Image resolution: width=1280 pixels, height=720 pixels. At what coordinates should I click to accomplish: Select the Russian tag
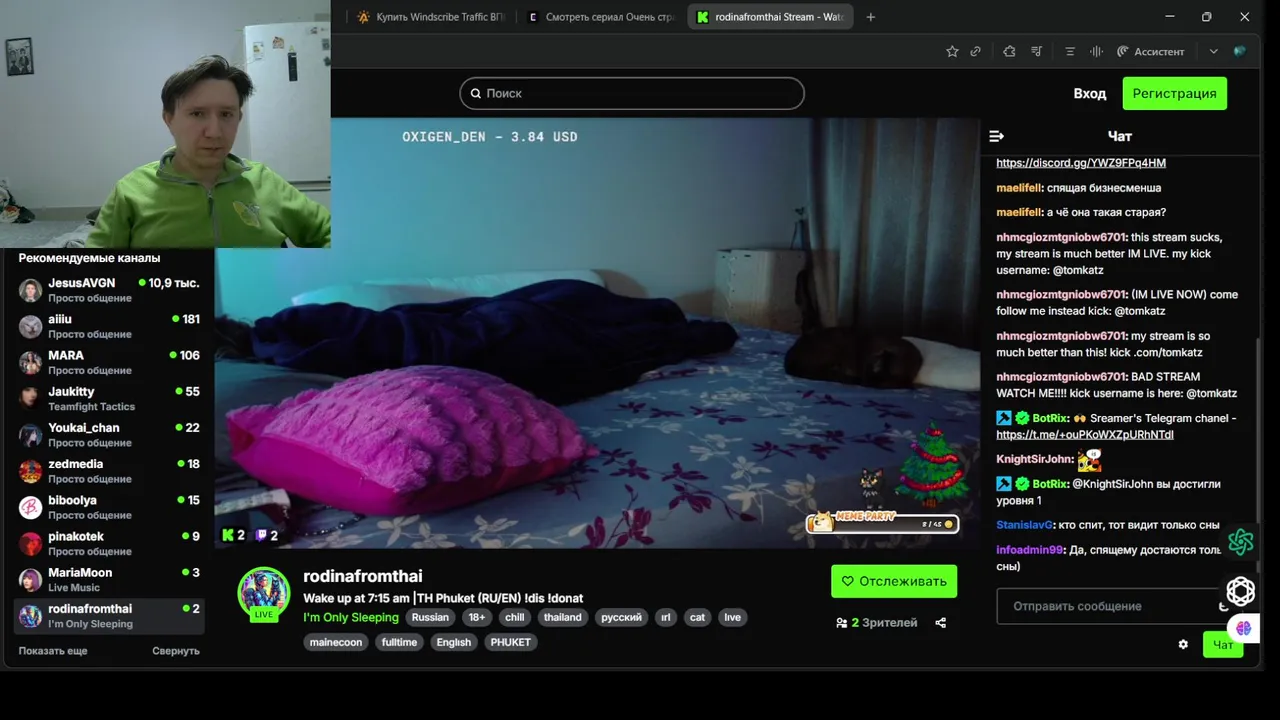point(430,617)
